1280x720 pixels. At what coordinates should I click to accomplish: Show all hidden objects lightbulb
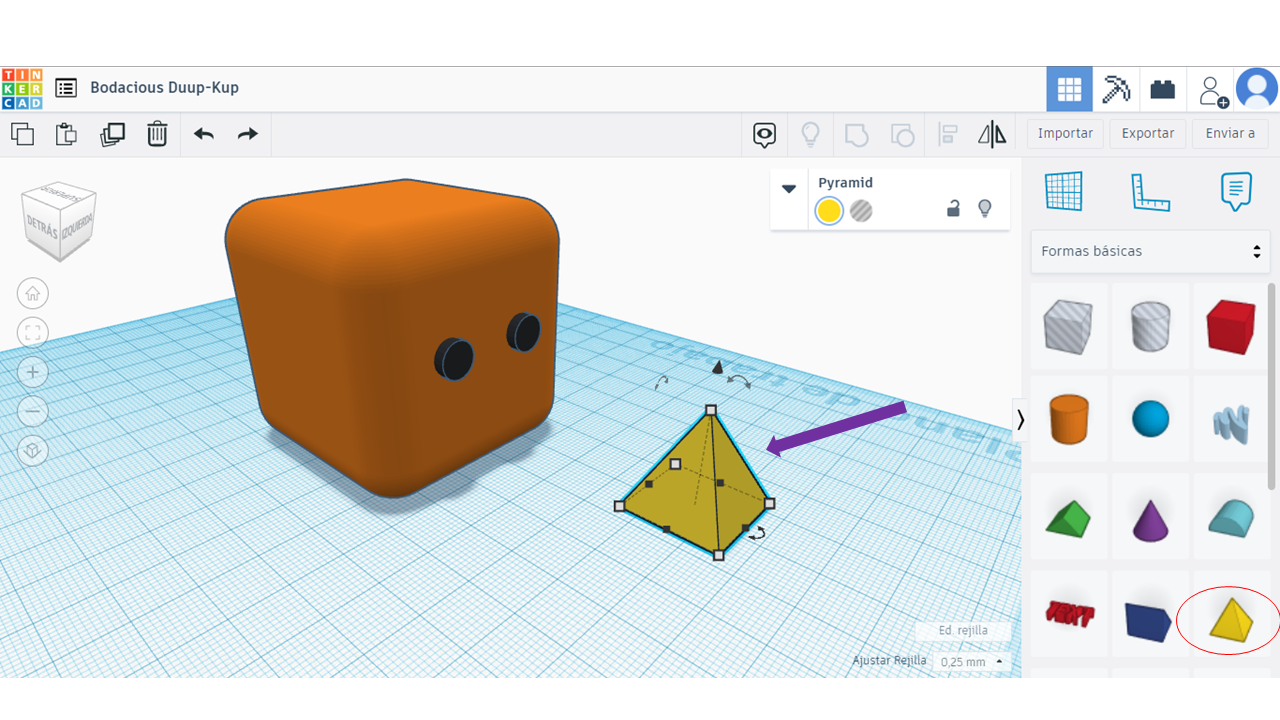(x=810, y=134)
